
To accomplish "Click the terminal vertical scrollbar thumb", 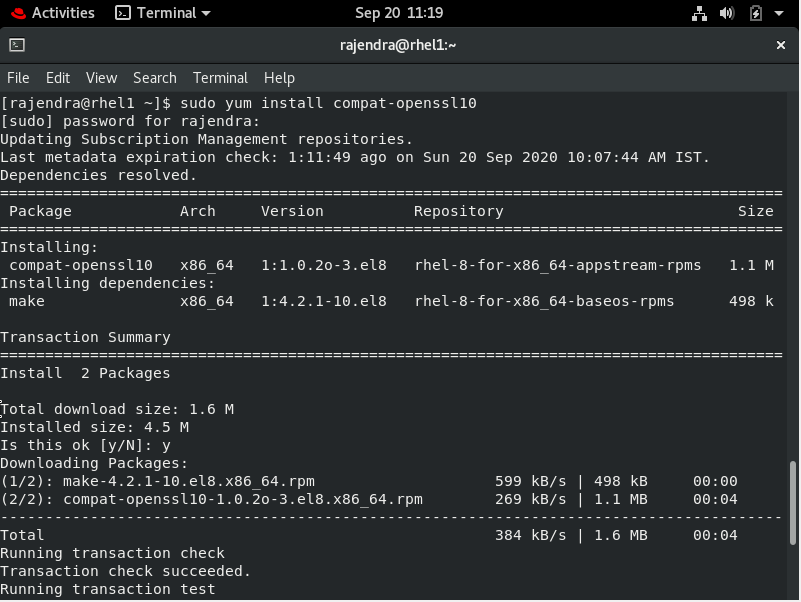I will click(x=793, y=528).
